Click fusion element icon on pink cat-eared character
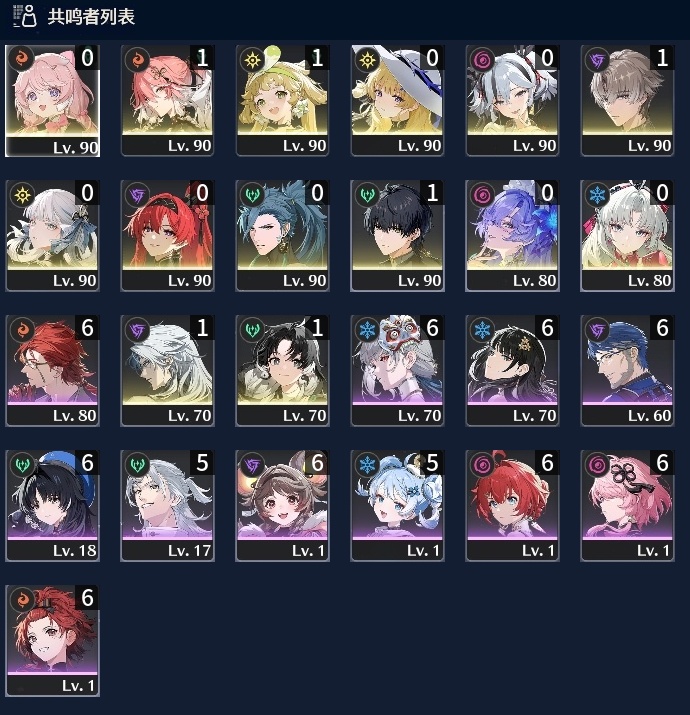This screenshot has width=690, height=715. pos(22,59)
